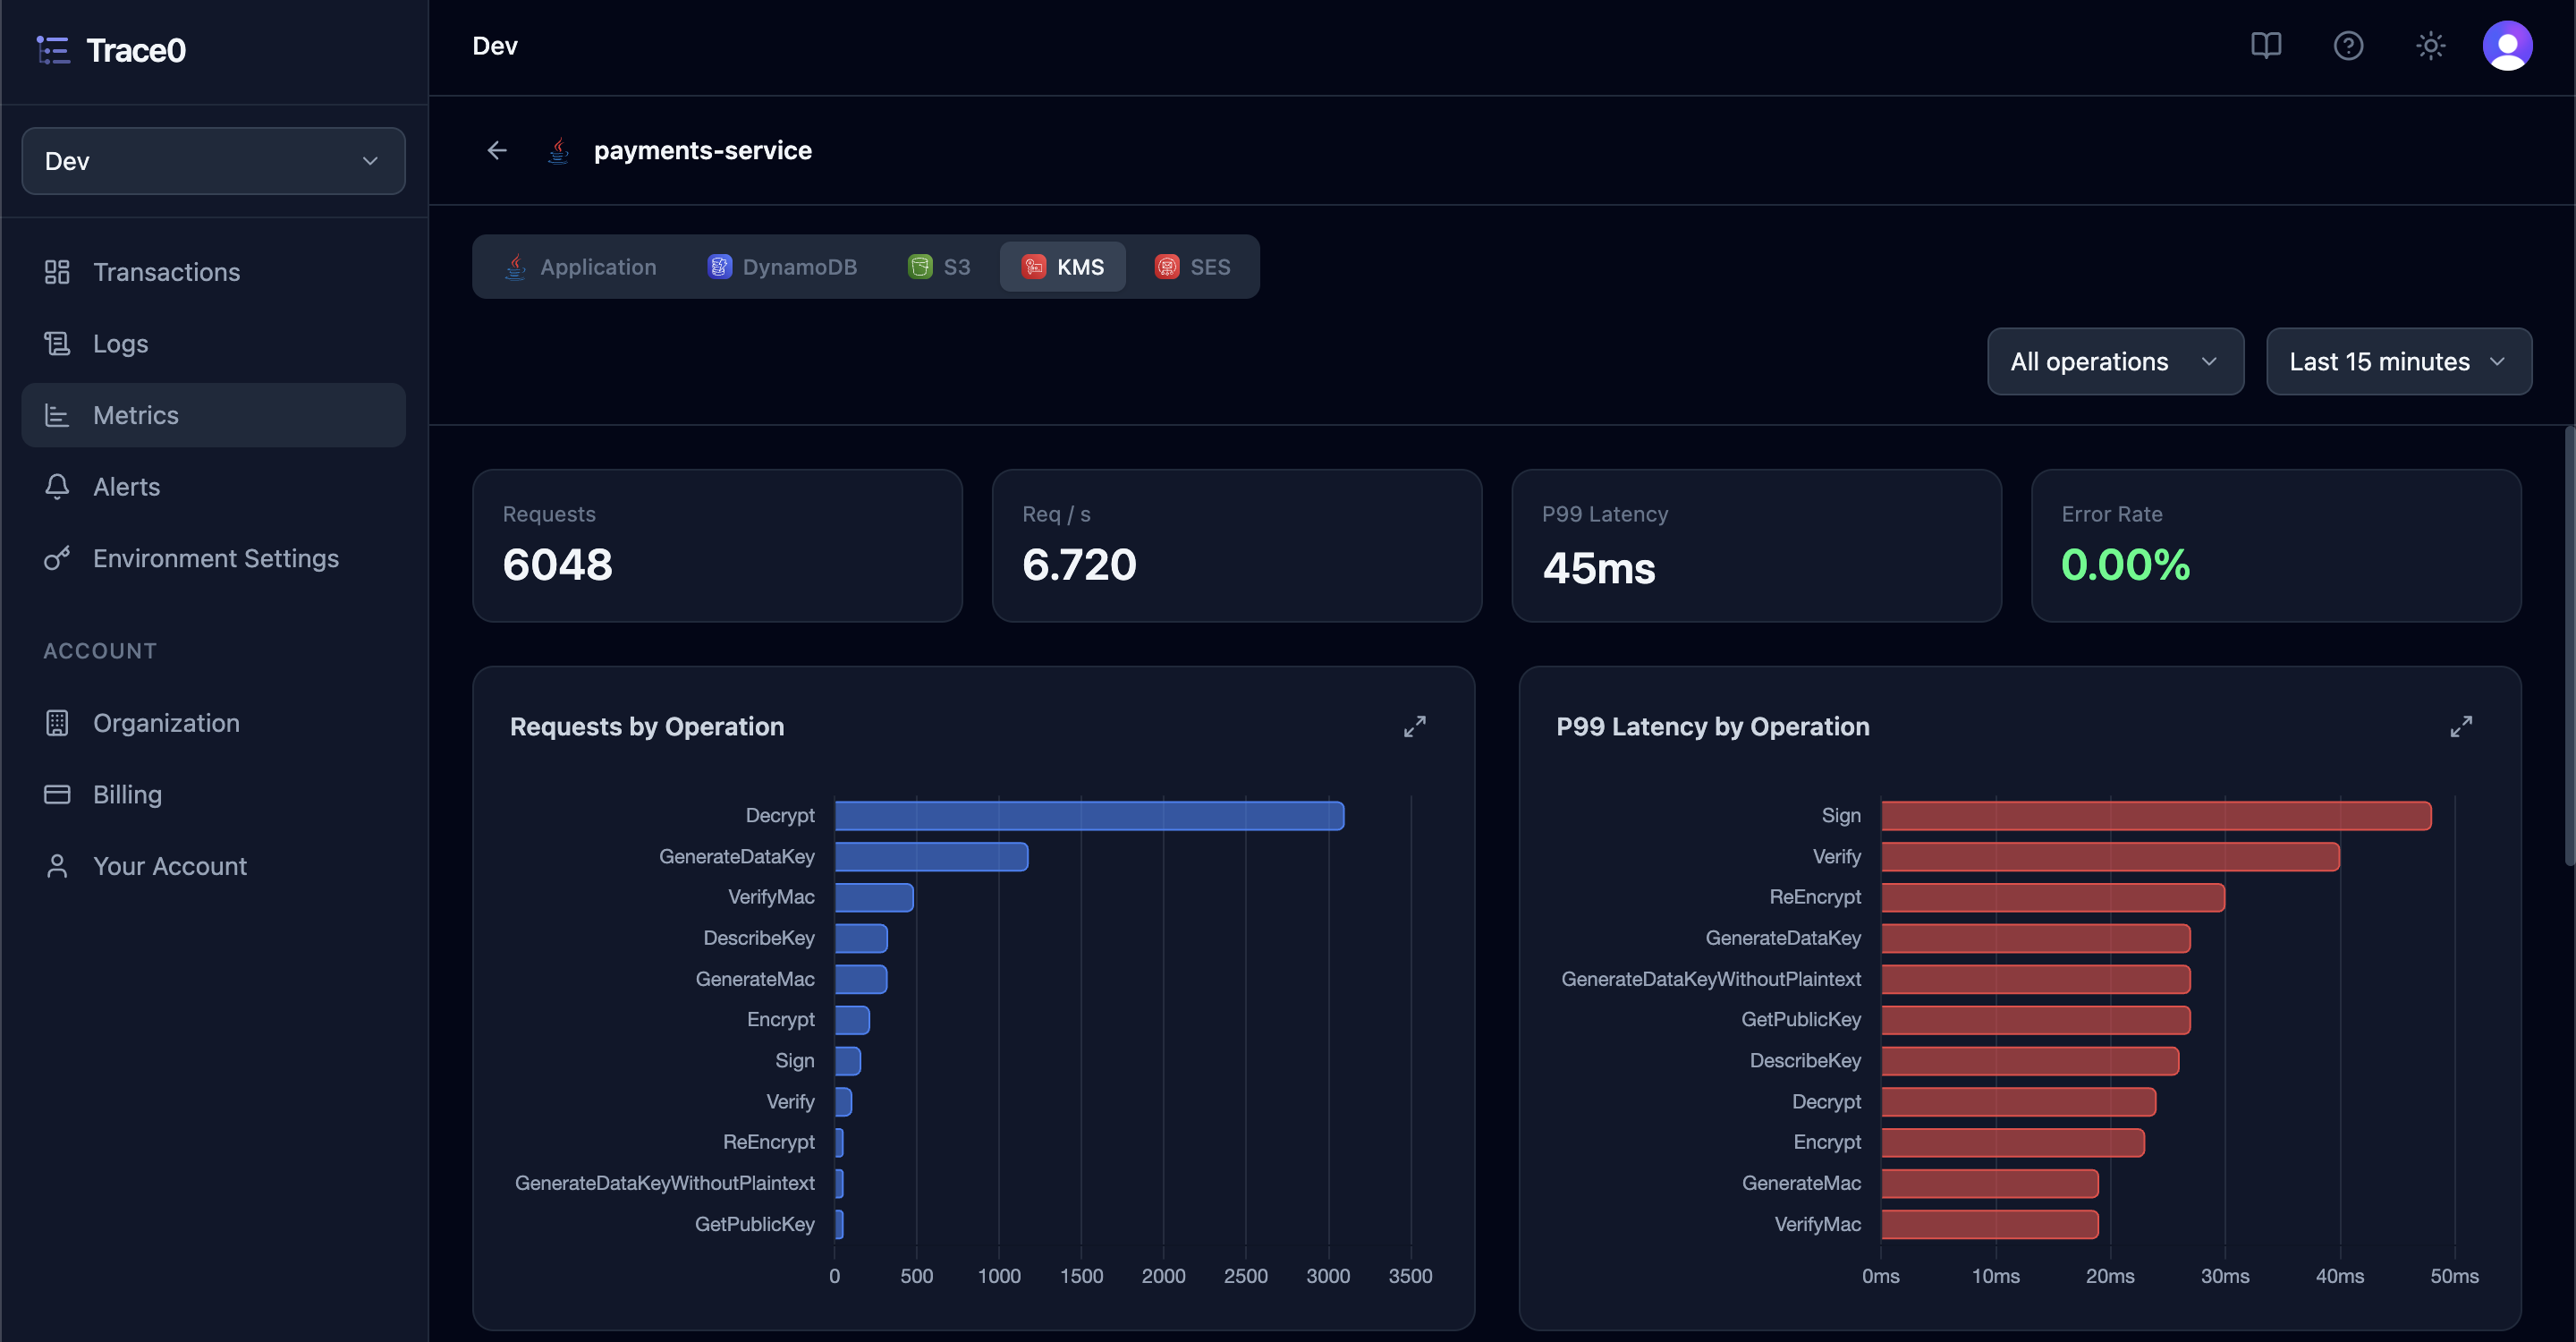Switch to the SES tab
The image size is (2576, 1342).
pyautogui.click(x=1192, y=267)
